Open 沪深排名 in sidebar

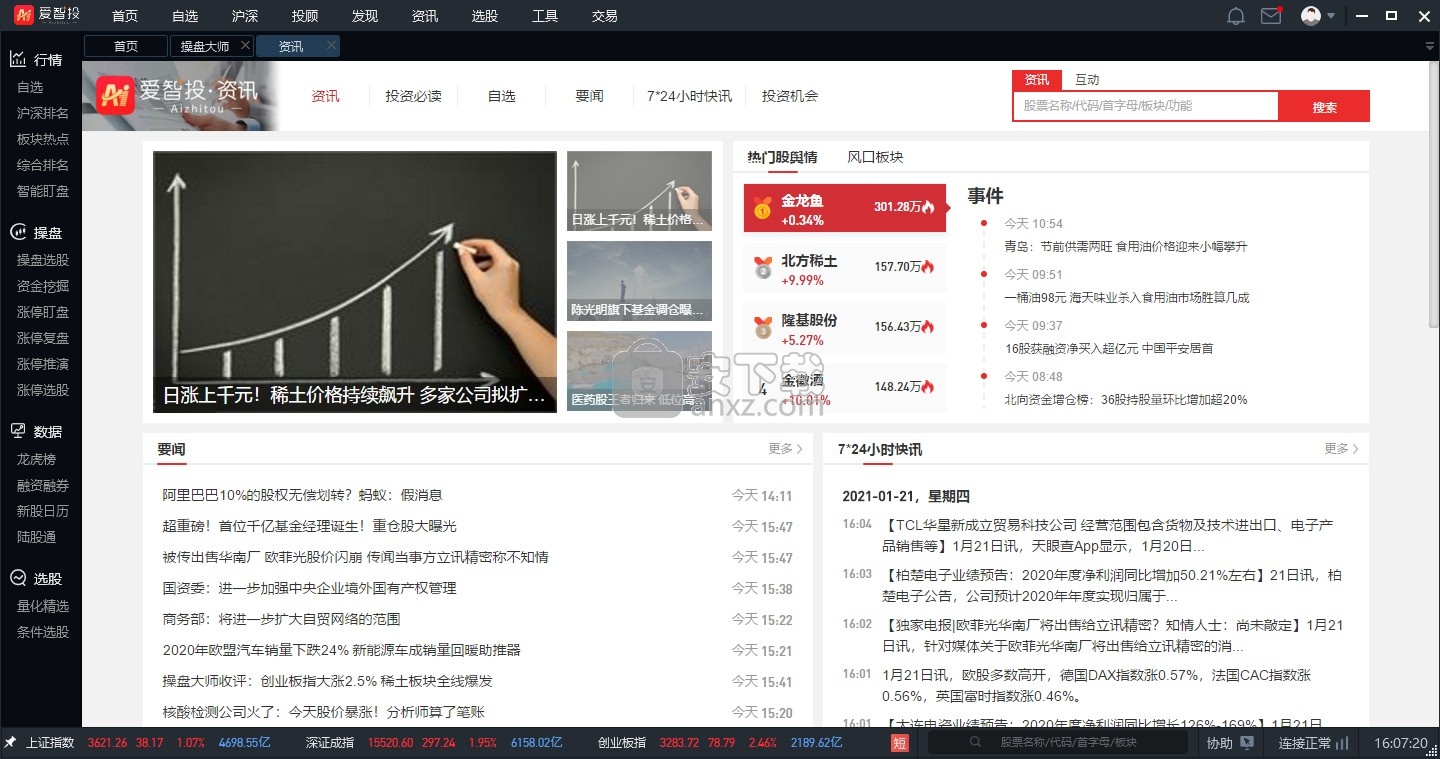43,113
